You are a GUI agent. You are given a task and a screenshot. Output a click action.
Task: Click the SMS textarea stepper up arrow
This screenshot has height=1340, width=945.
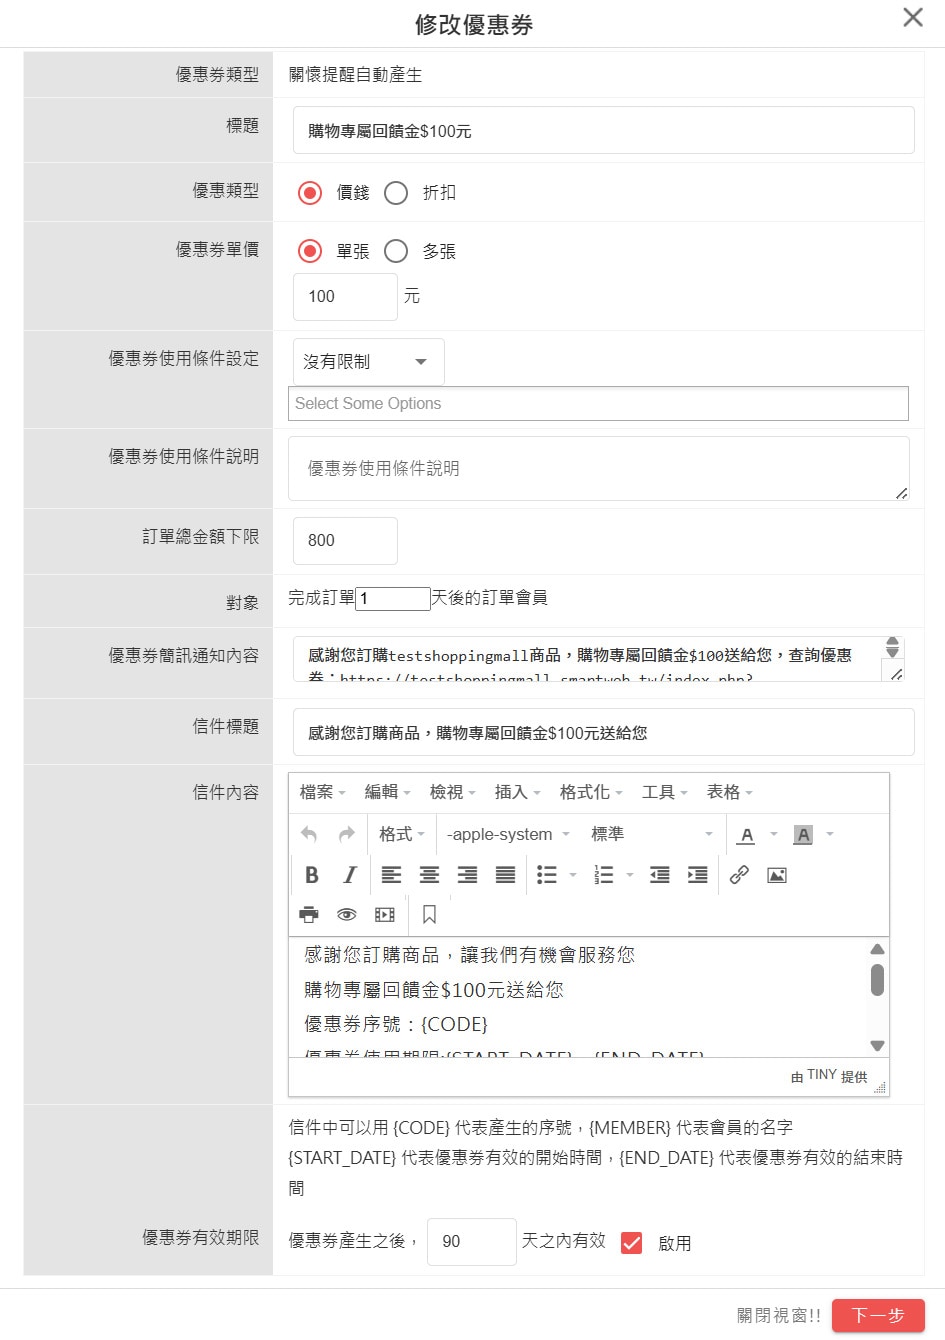pyautogui.click(x=892, y=641)
